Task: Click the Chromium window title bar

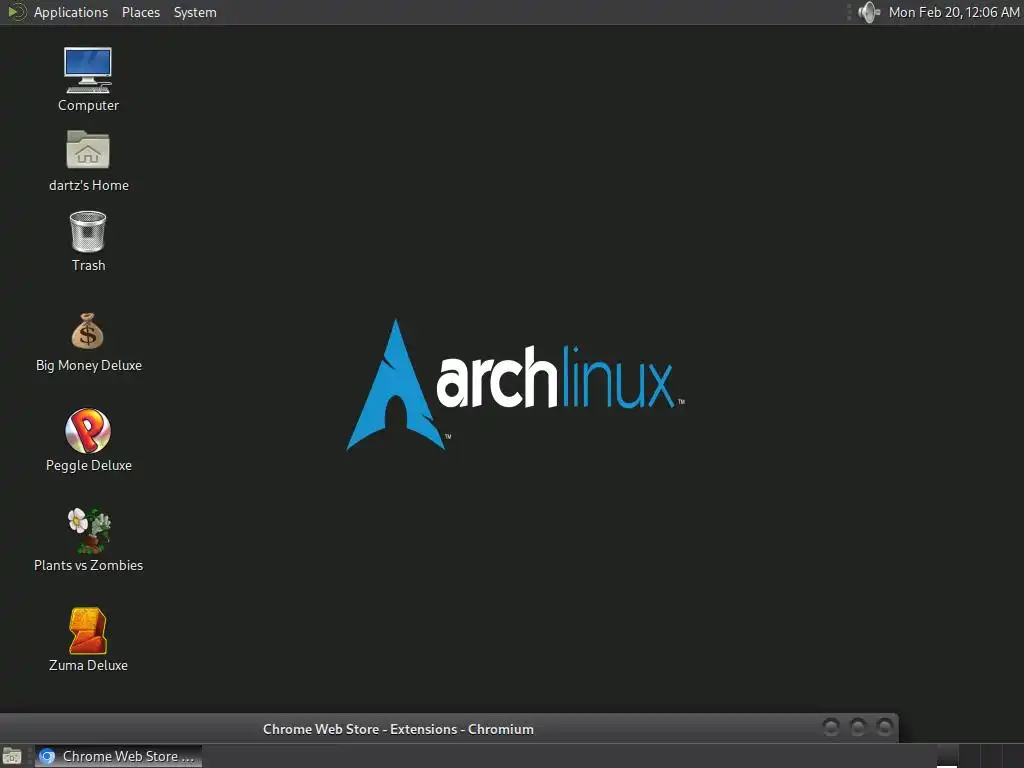Action: click(x=449, y=728)
